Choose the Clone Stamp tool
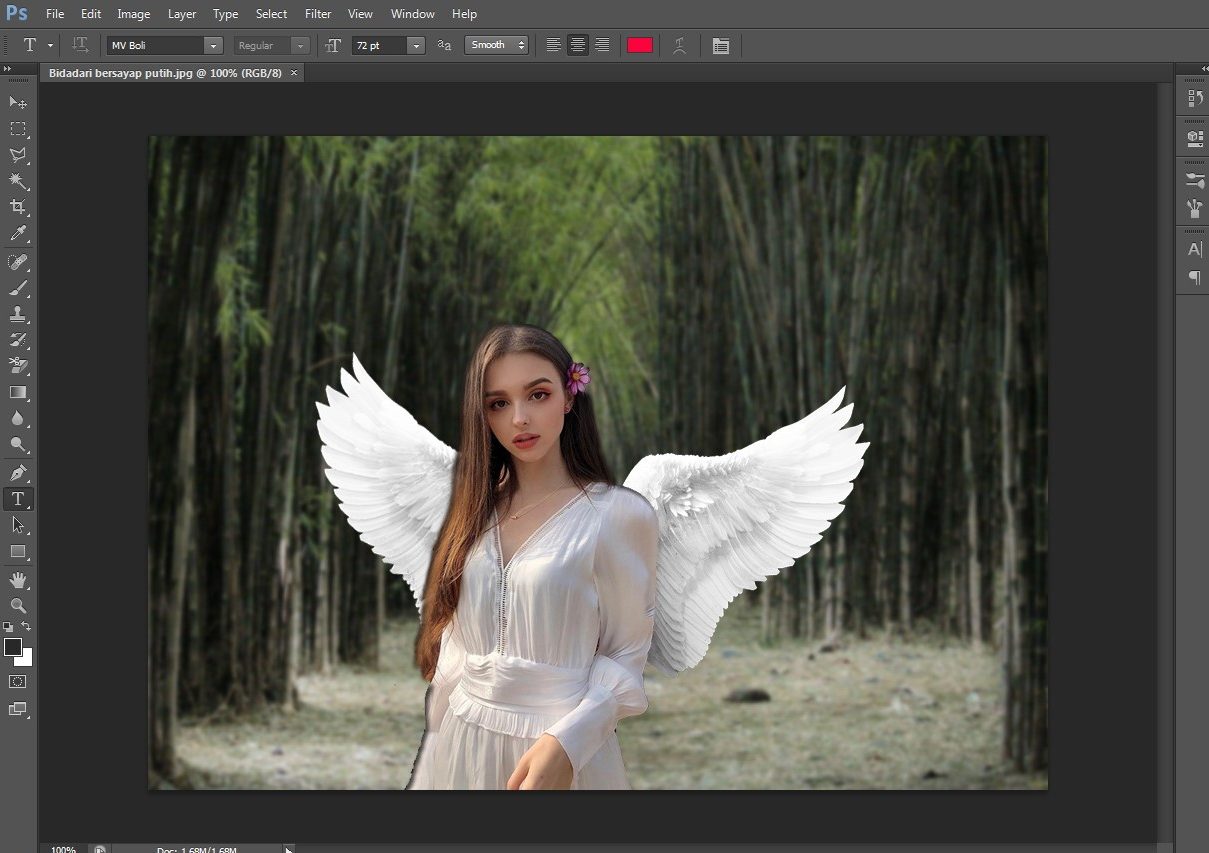This screenshot has height=853, width=1209. [x=18, y=314]
